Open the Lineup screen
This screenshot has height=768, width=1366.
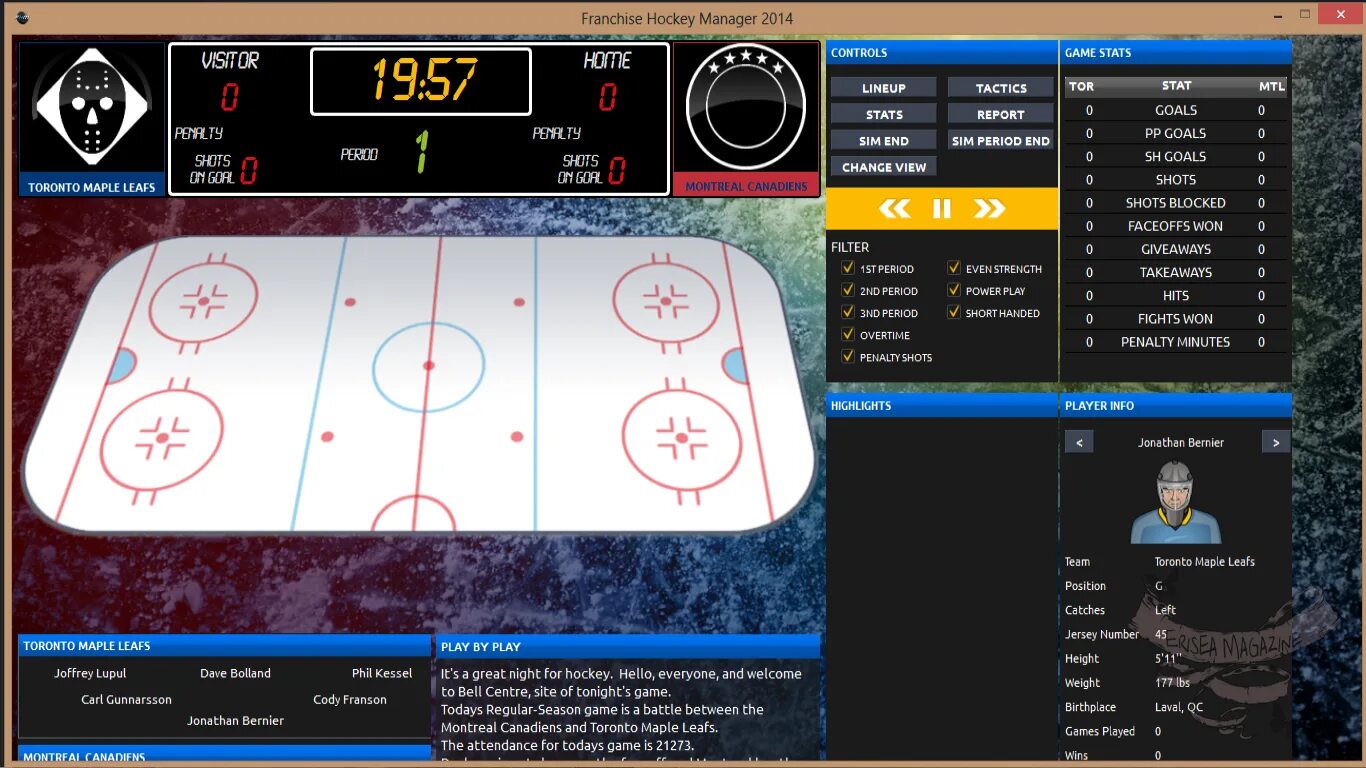[x=883, y=88]
